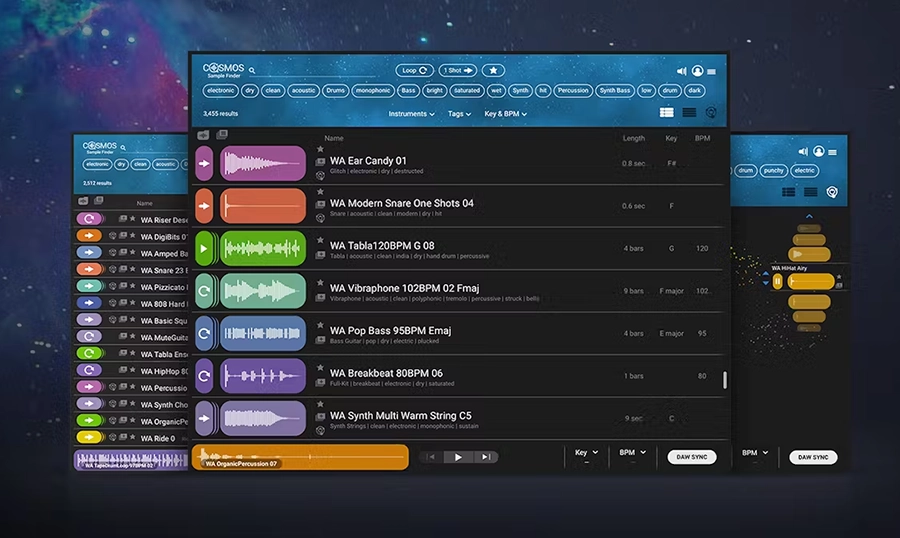Click the loop icon for WA Vibraphone 102BPM 02 Fmaj
900x538 pixels.
click(204, 291)
